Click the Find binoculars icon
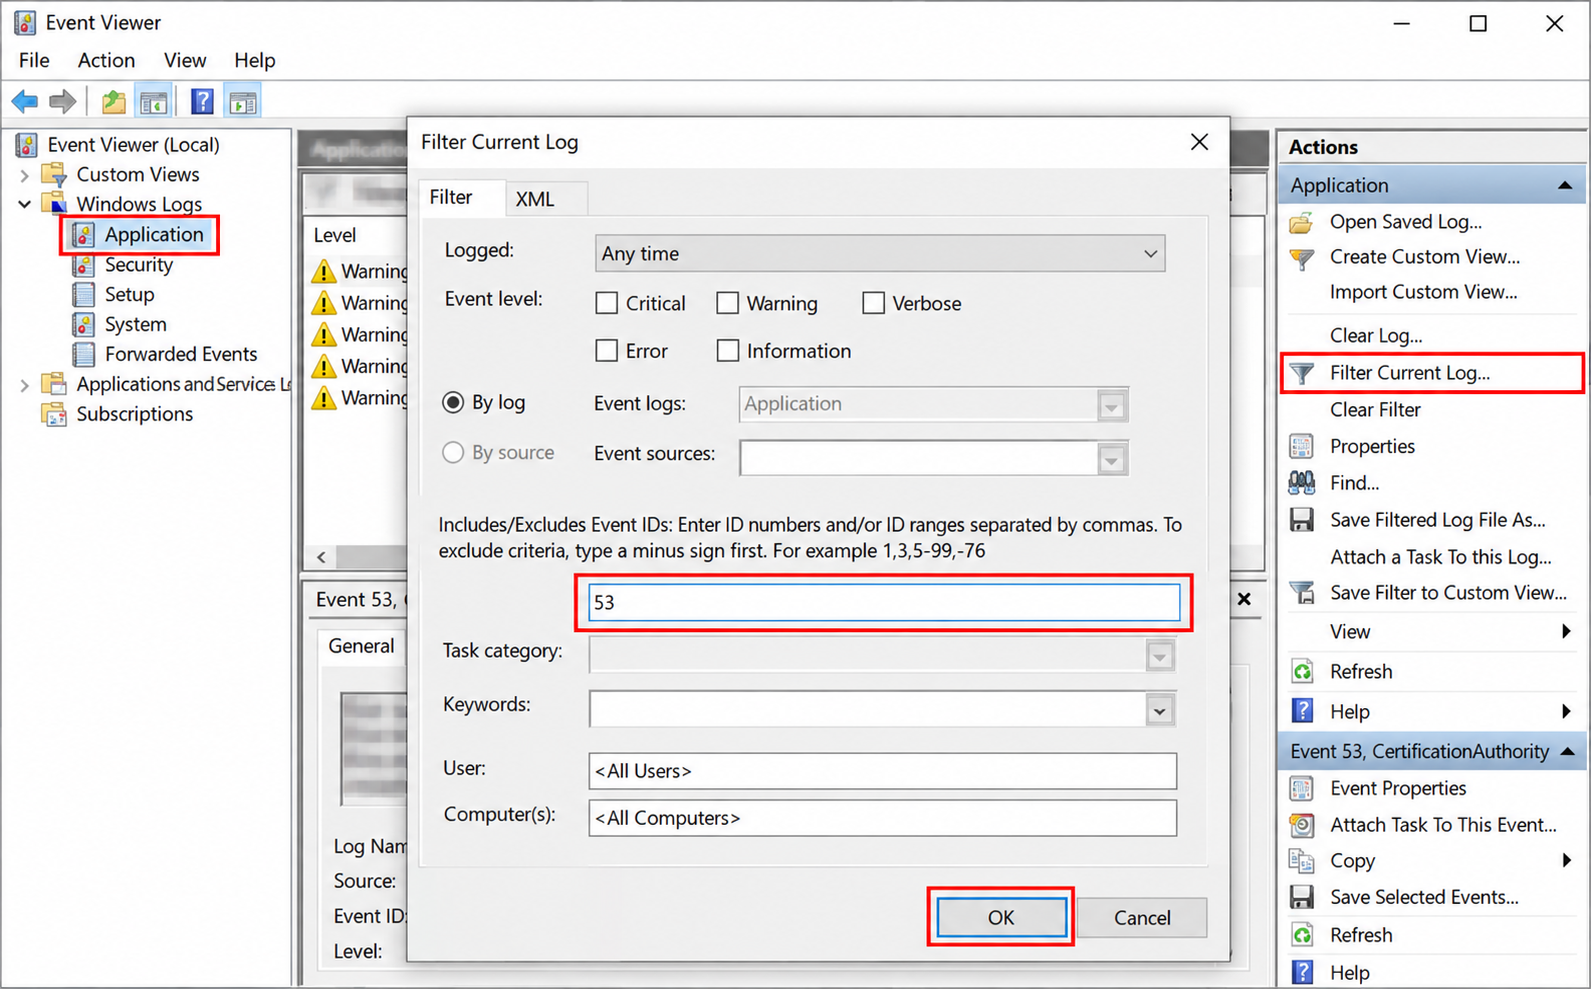 [1301, 483]
